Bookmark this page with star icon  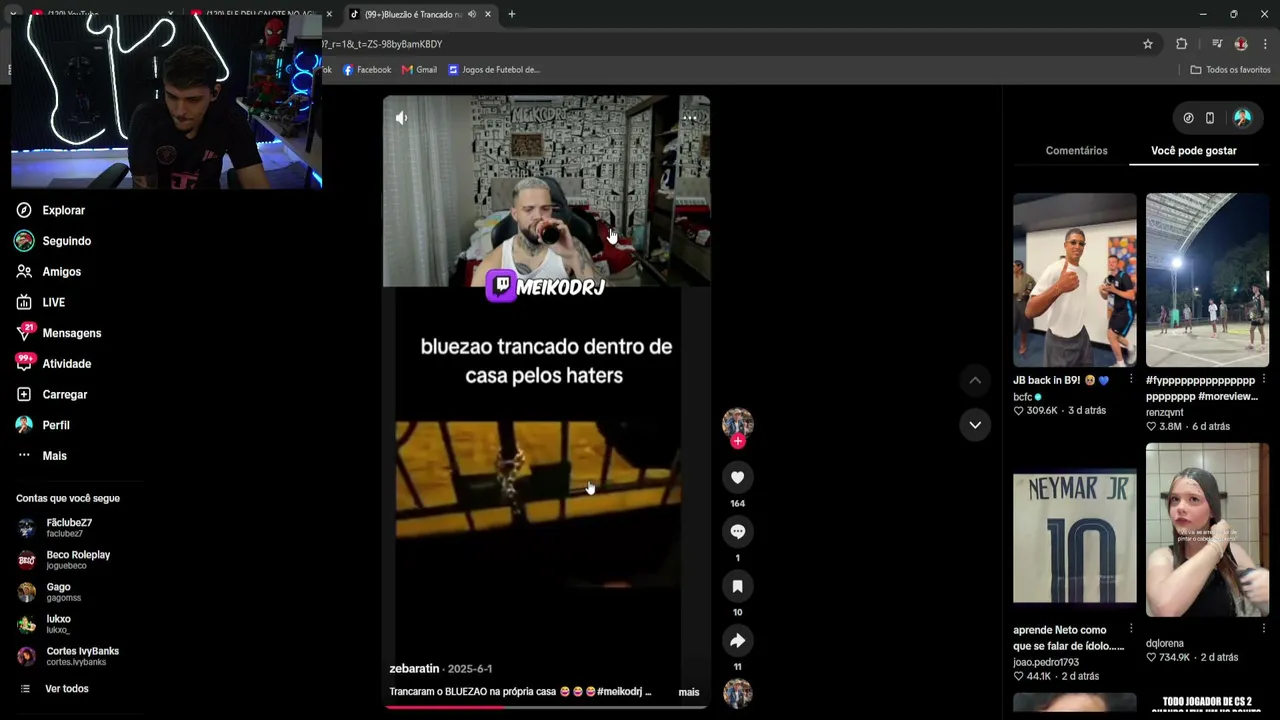pyautogui.click(x=1148, y=44)
